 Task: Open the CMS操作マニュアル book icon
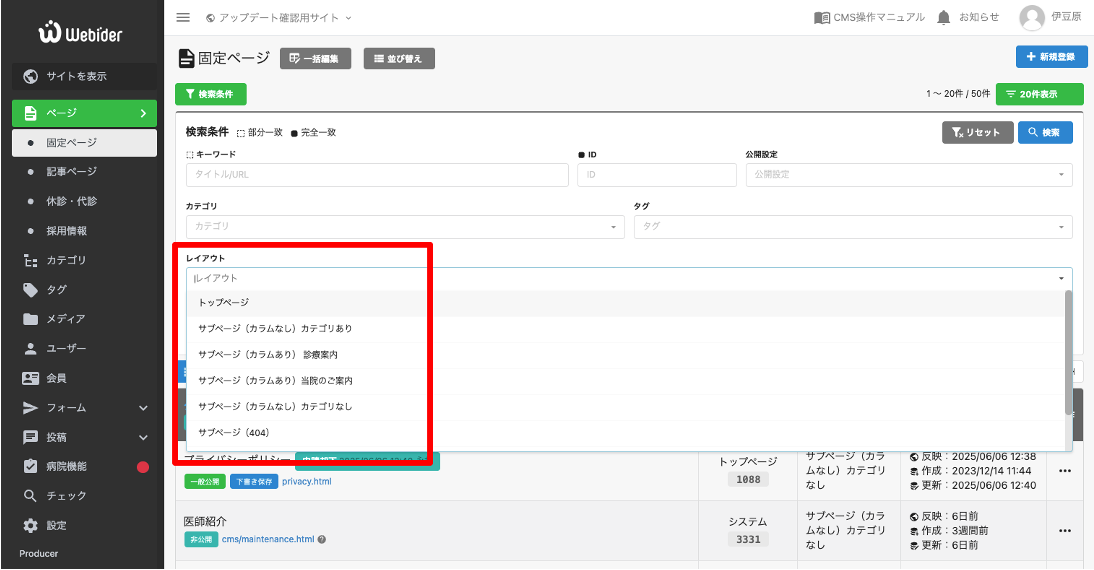coord(822,18)
